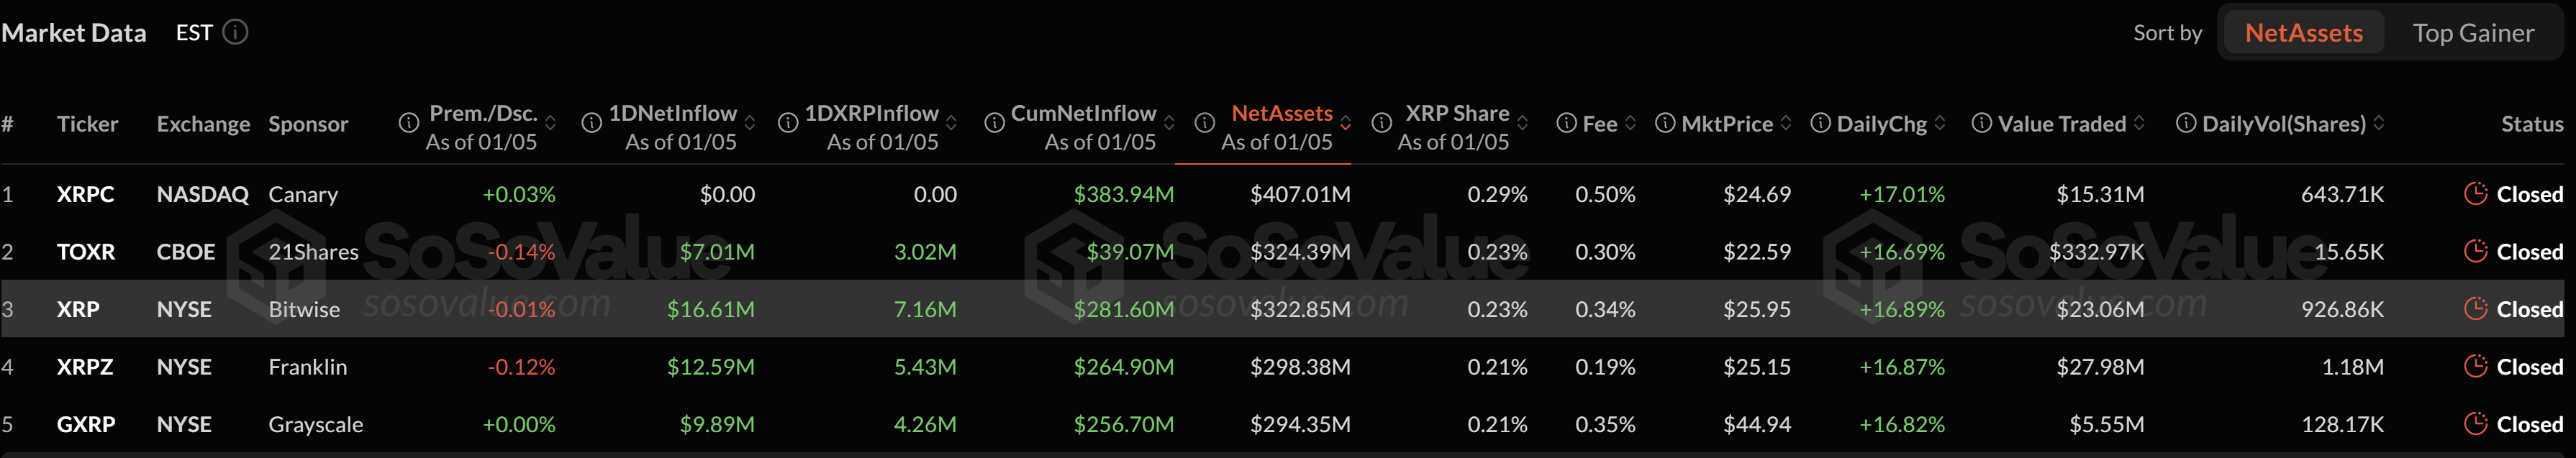
Task: Click the sort arrows on DailyChg column
Action: (1940, 123)
